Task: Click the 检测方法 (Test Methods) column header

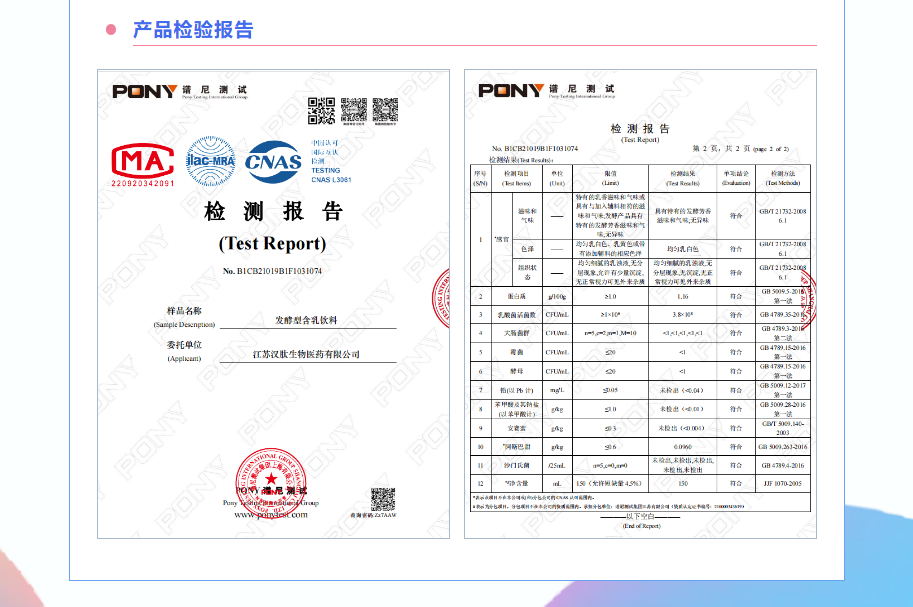Action: [783, 178]
